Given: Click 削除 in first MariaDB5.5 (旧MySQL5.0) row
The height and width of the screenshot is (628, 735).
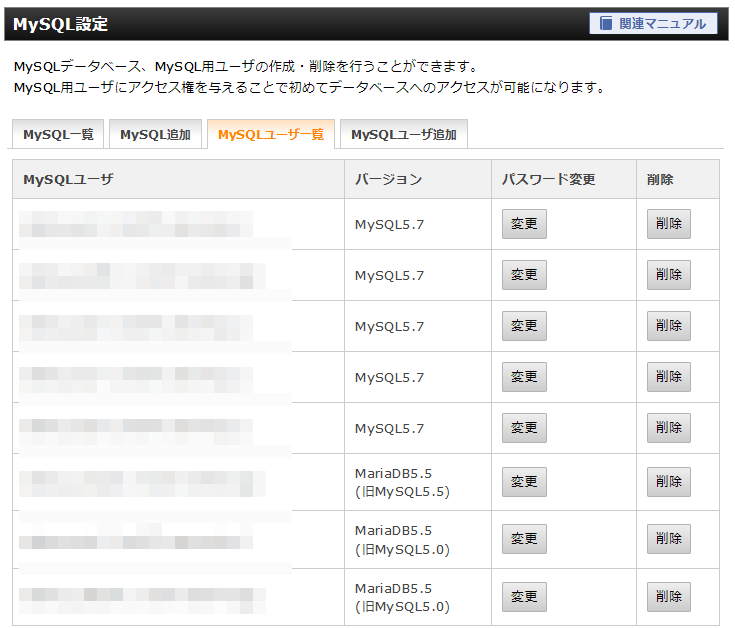Looking at the screenshot, I should (x=669, y=539).
